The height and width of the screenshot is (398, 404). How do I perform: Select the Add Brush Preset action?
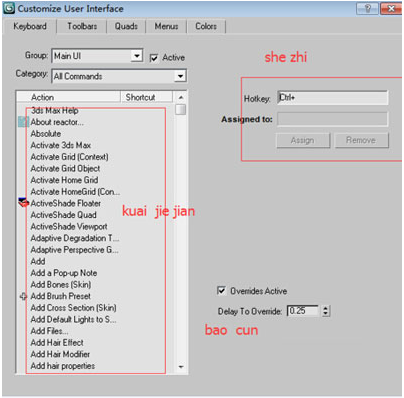61,296
